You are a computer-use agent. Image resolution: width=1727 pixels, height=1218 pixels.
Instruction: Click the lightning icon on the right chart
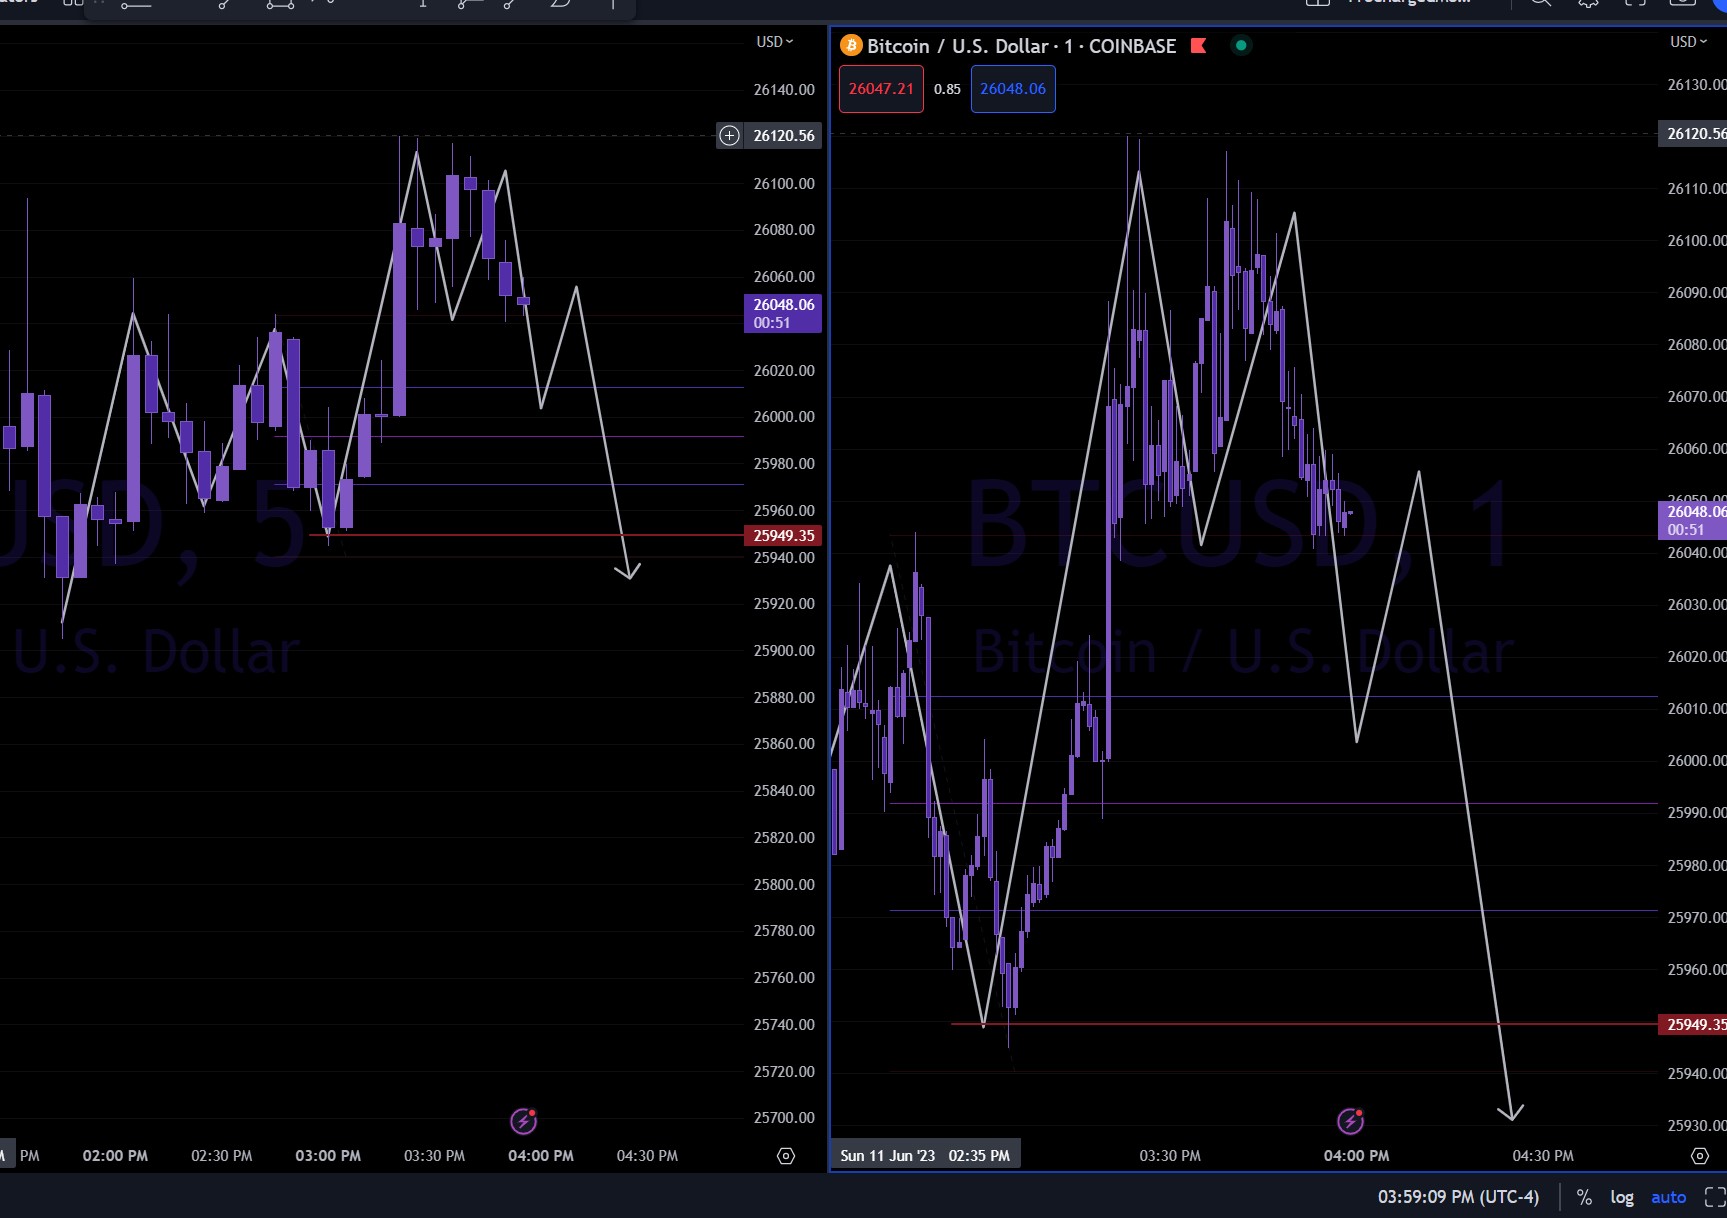coord(1350,1121)
